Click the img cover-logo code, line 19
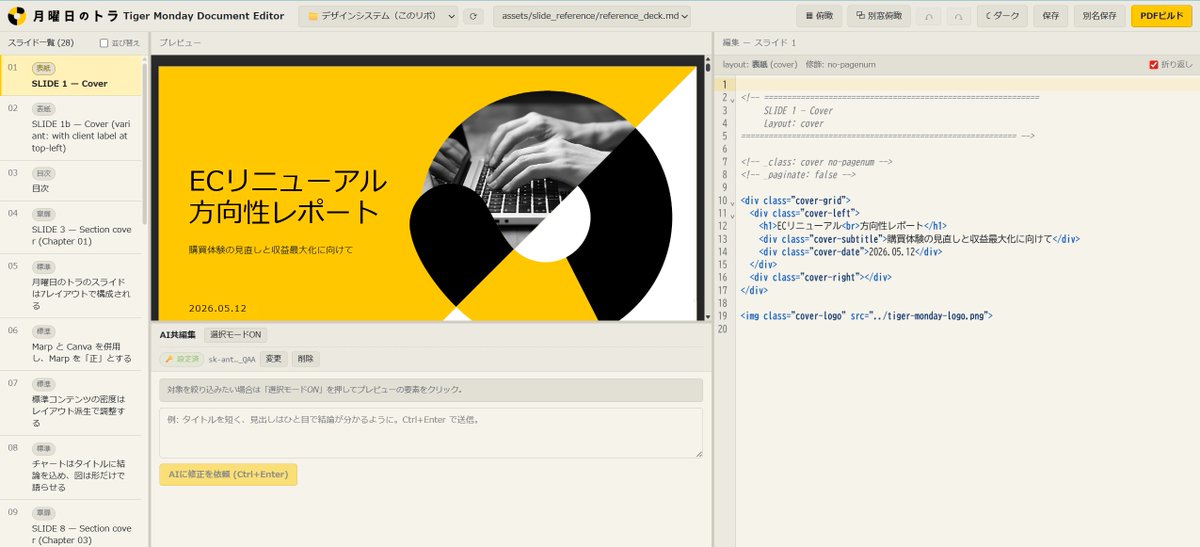The height and width of the screenshot is (547, 1200). tap(866, 317)
